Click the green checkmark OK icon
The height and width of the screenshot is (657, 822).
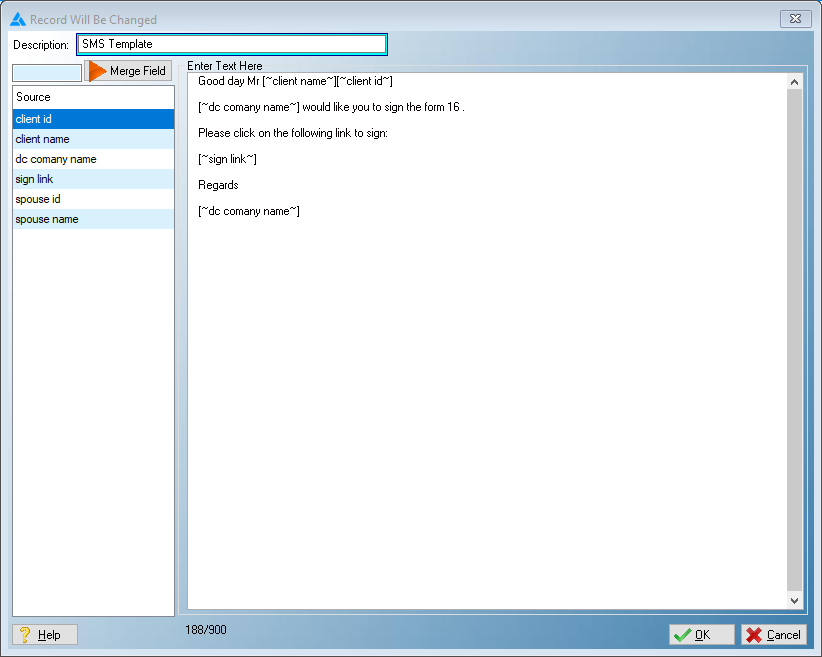tap(682, 635)
